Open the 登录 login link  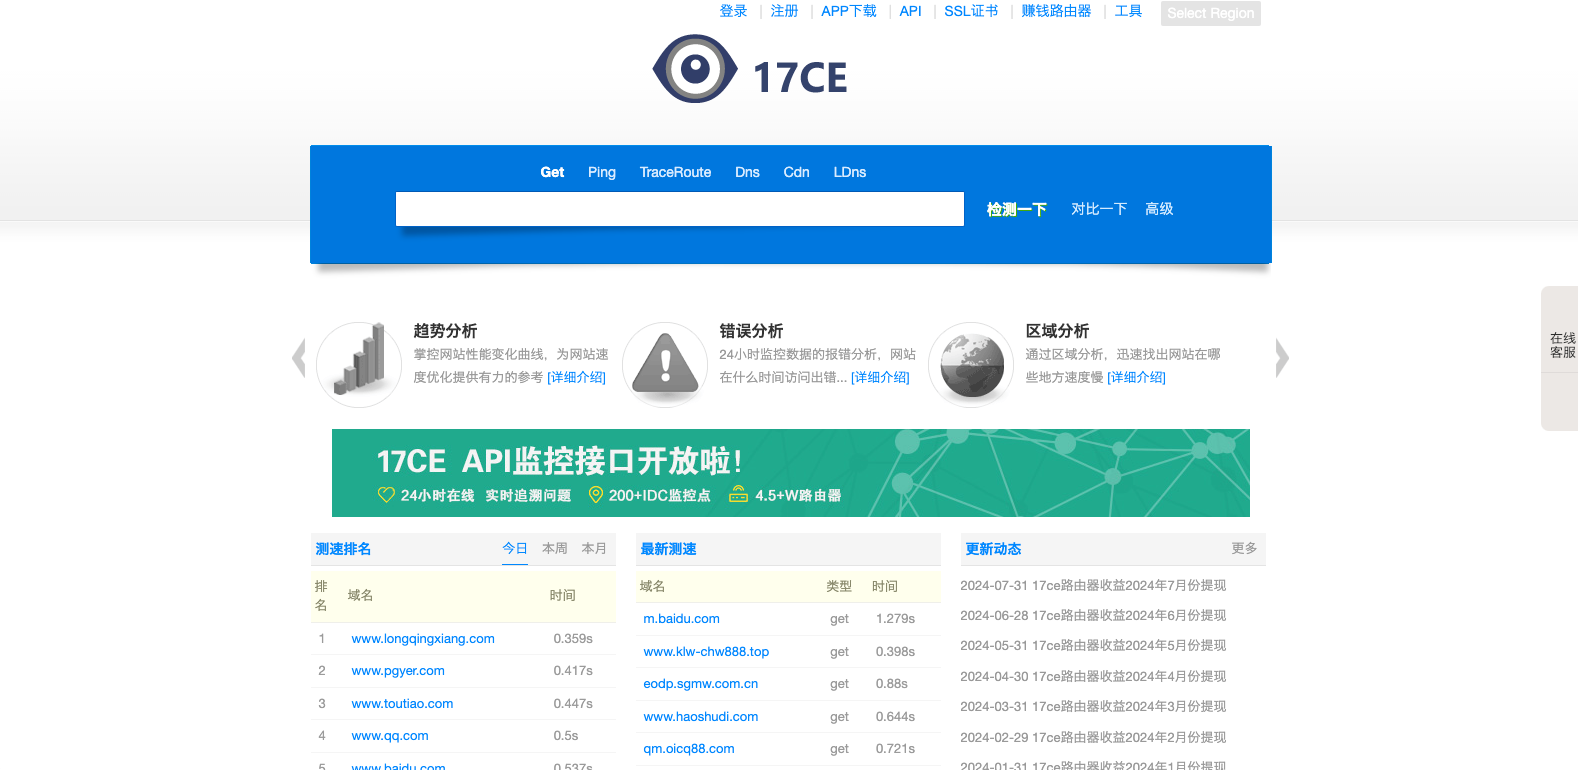733,11
